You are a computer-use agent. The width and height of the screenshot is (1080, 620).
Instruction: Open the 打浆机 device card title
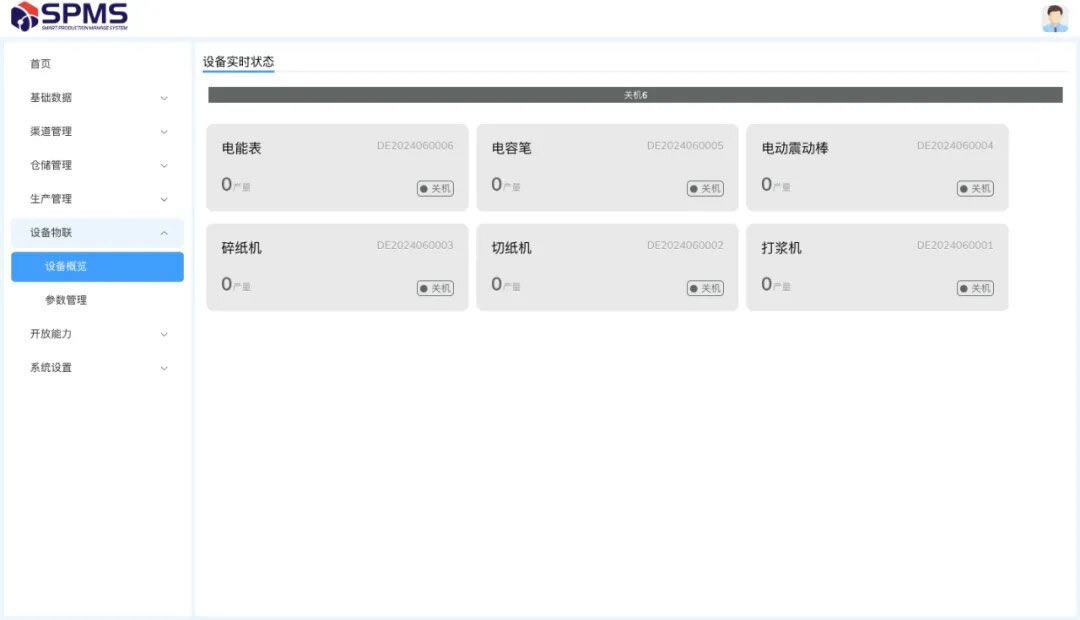[781, 248]
